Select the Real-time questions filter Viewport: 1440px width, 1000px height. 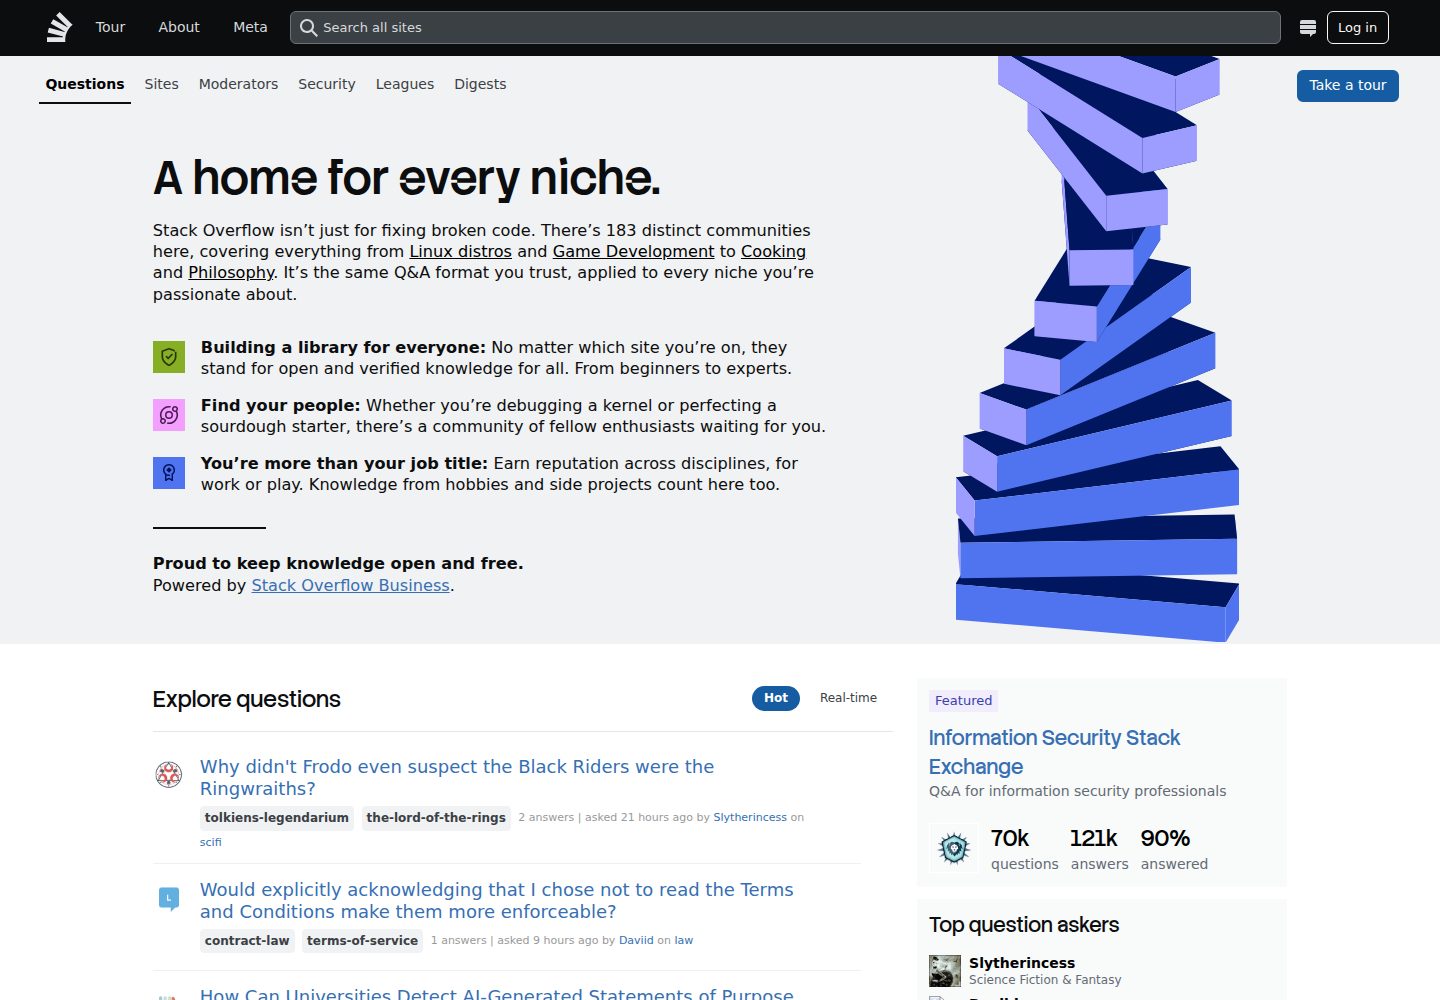848,698
